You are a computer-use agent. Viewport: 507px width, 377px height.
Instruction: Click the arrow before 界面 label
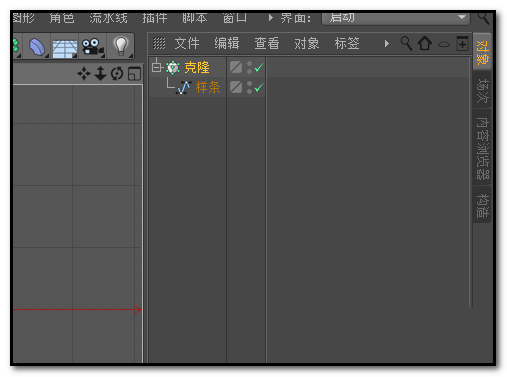271,18
